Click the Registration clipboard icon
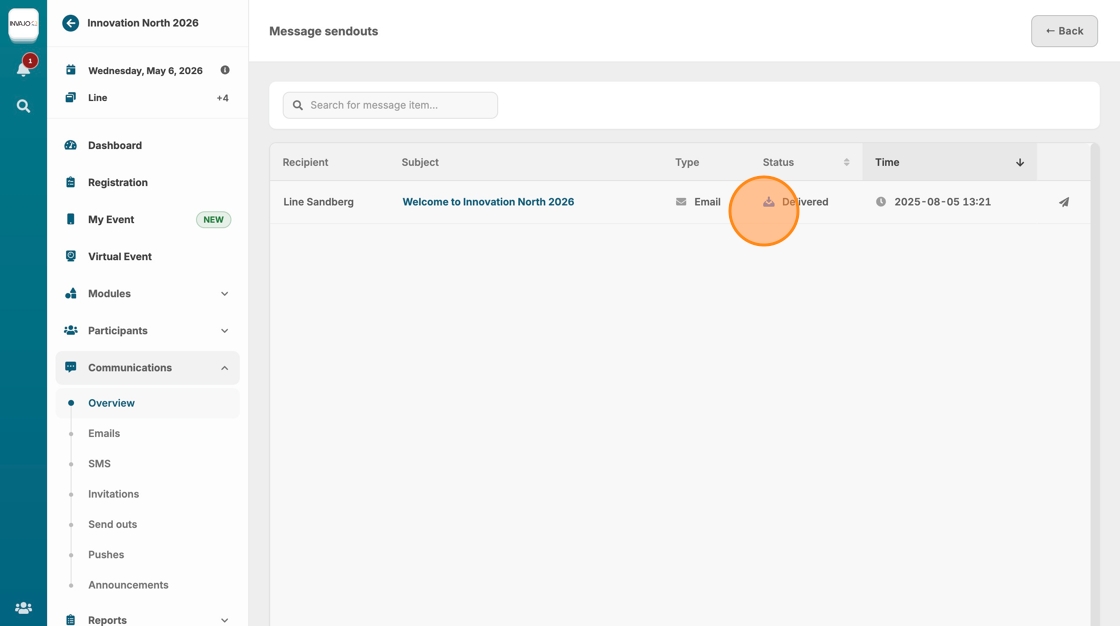 click(x=71, y=182)
